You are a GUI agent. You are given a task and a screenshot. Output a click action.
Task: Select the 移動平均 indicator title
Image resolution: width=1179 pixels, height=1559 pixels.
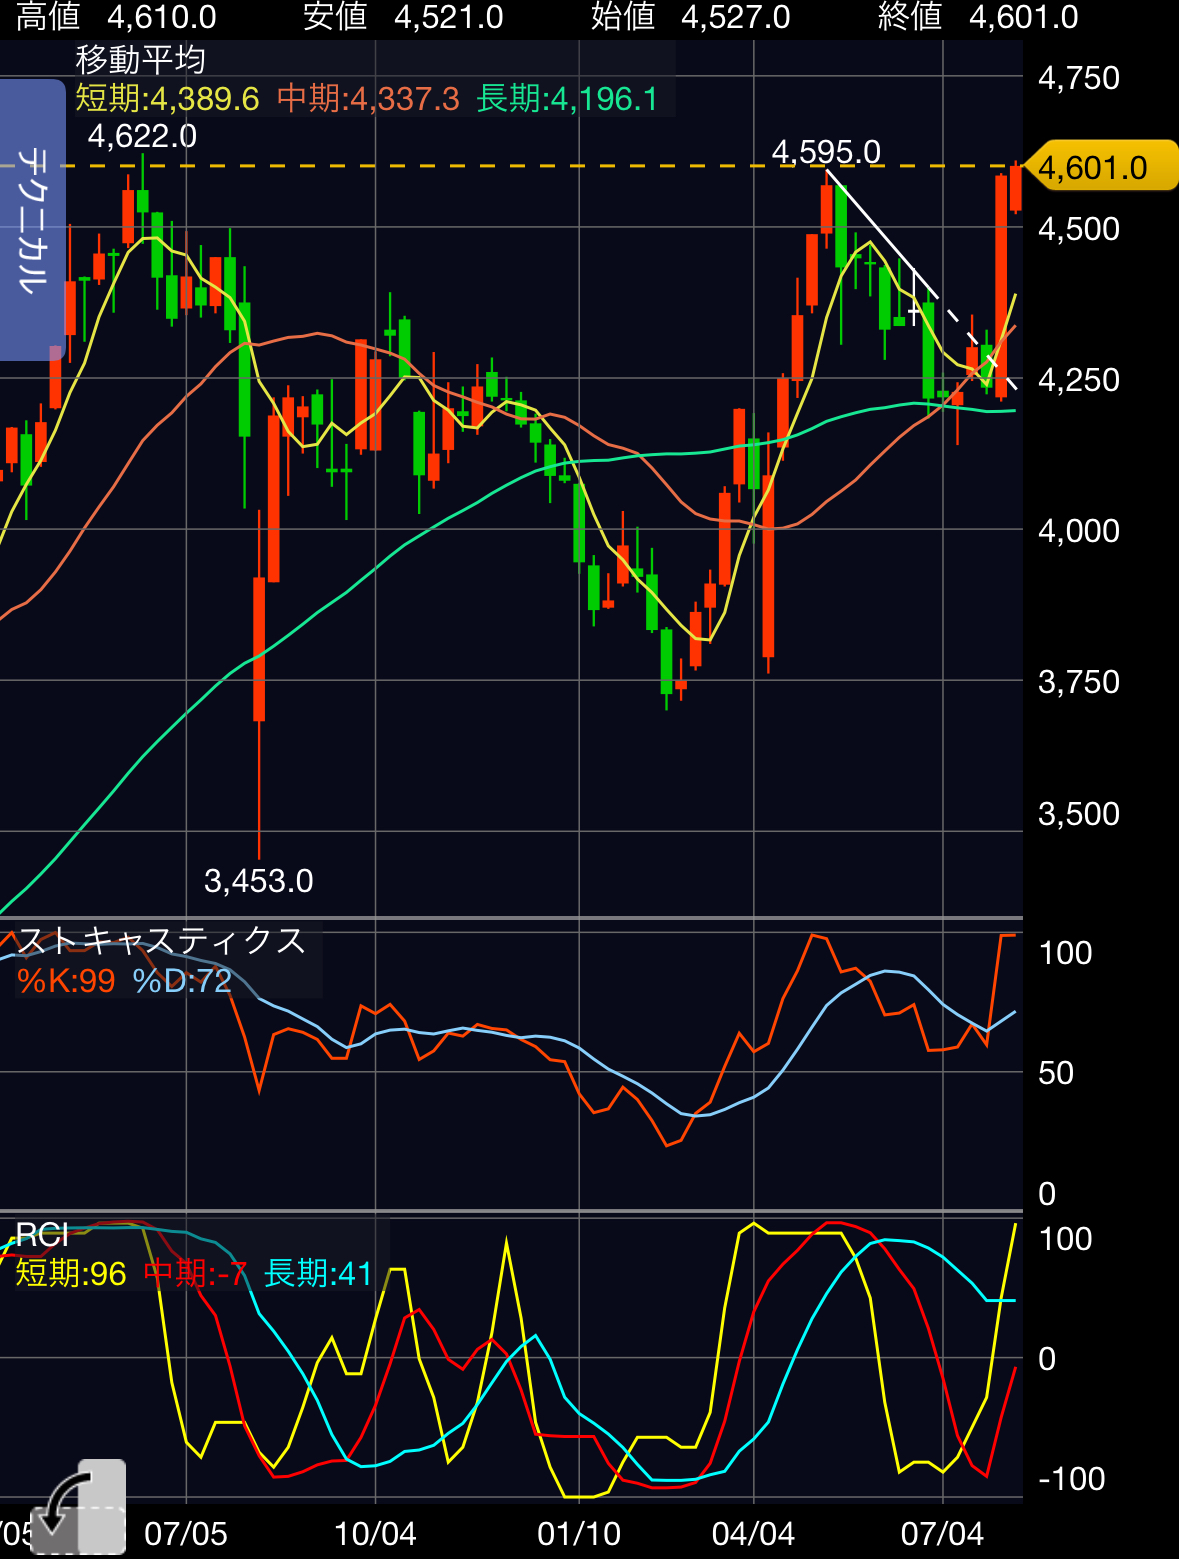click(141, 60)
